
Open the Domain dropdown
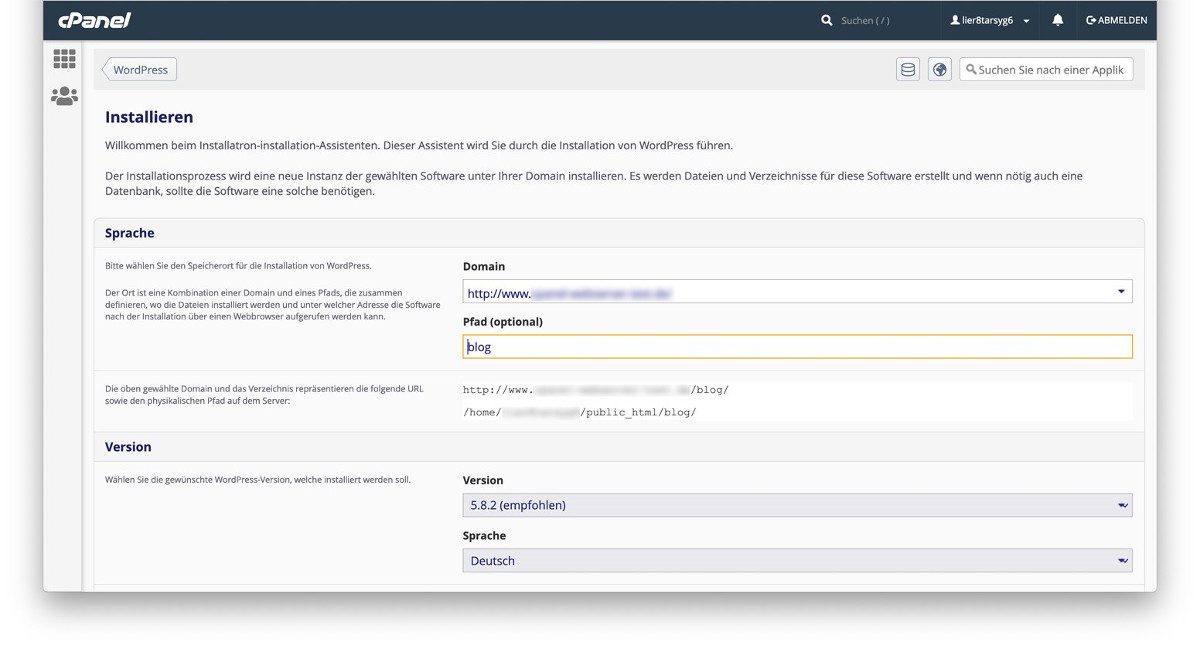pos(797,293)
